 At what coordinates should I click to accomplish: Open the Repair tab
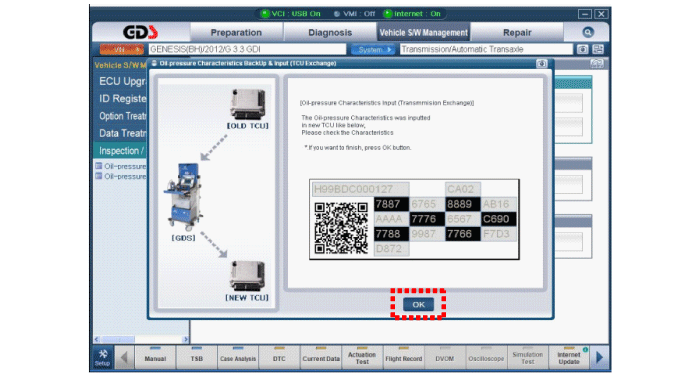coord(517,33)
